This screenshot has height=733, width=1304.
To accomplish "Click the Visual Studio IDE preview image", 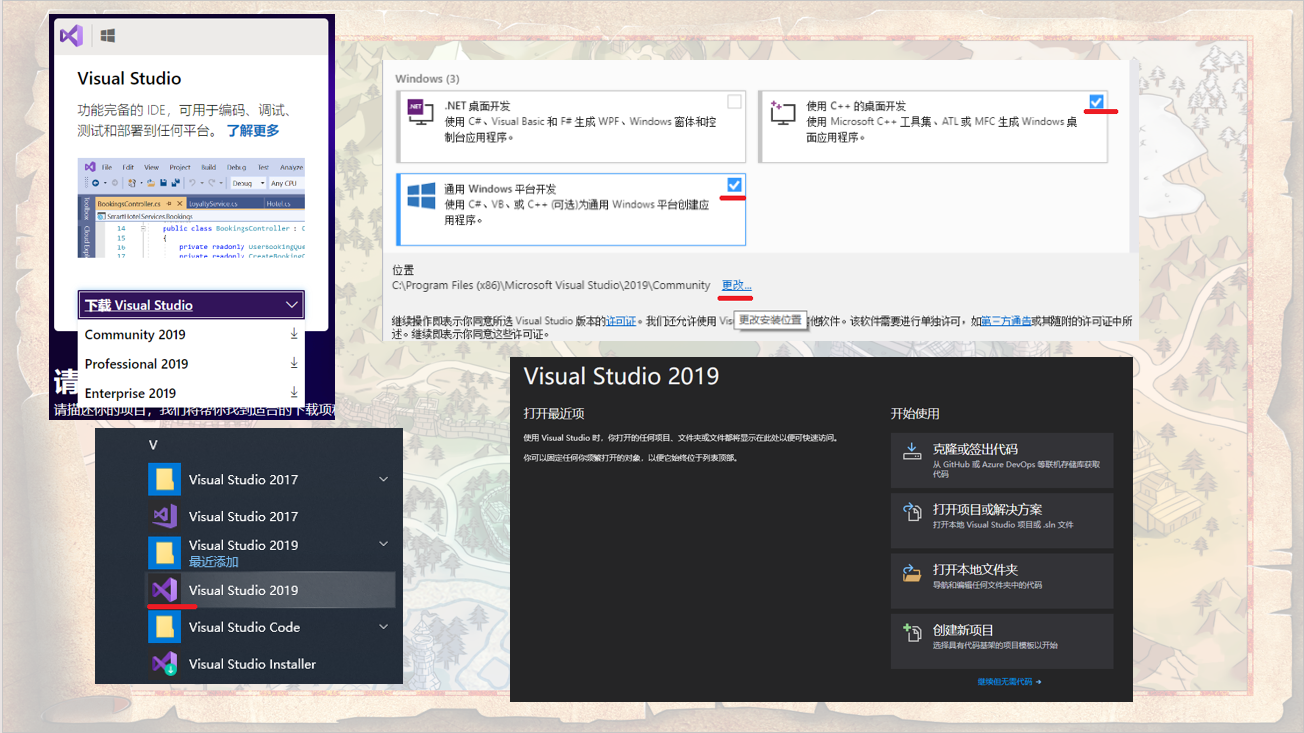I will 191,208.
